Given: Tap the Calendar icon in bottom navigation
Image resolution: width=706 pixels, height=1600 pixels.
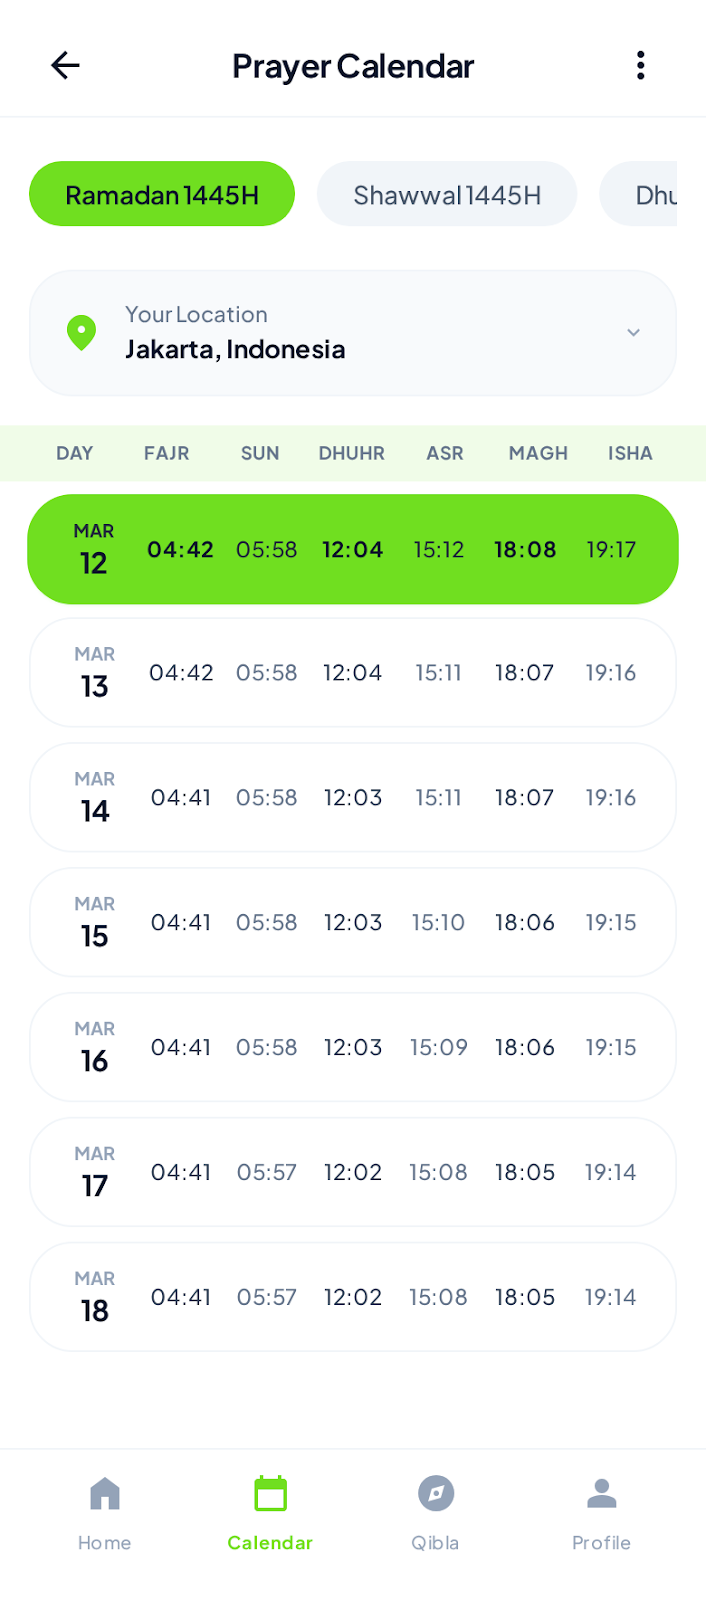Looking at the screenshot, I should (270, 1494).
